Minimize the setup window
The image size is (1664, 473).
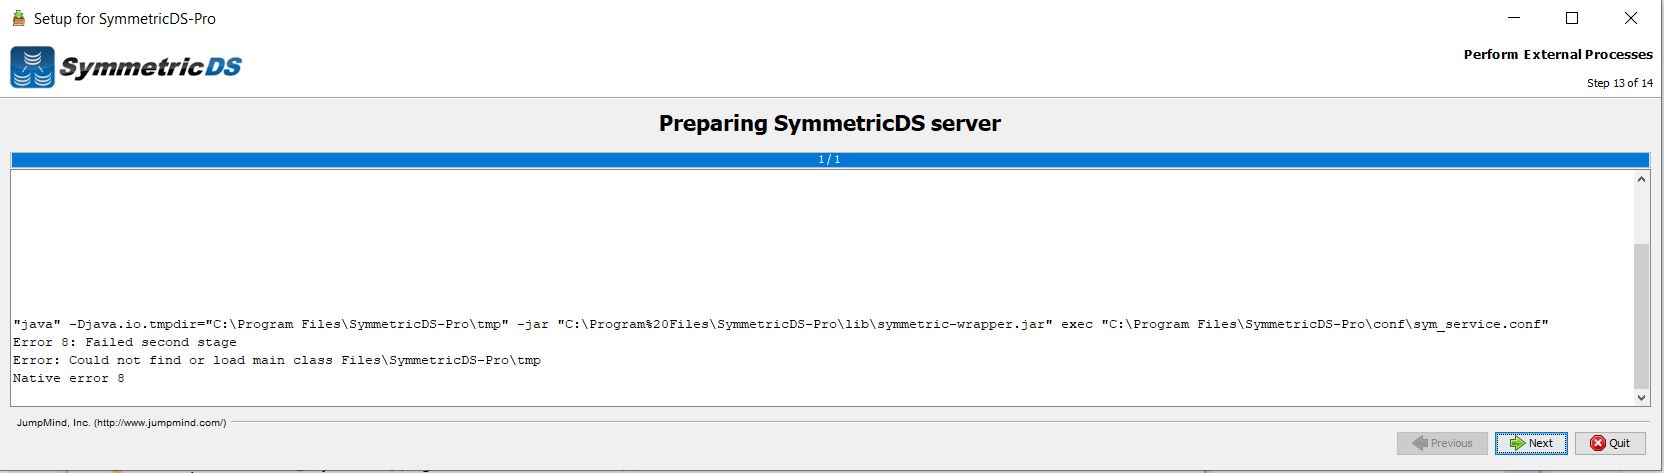[1513, 18]
